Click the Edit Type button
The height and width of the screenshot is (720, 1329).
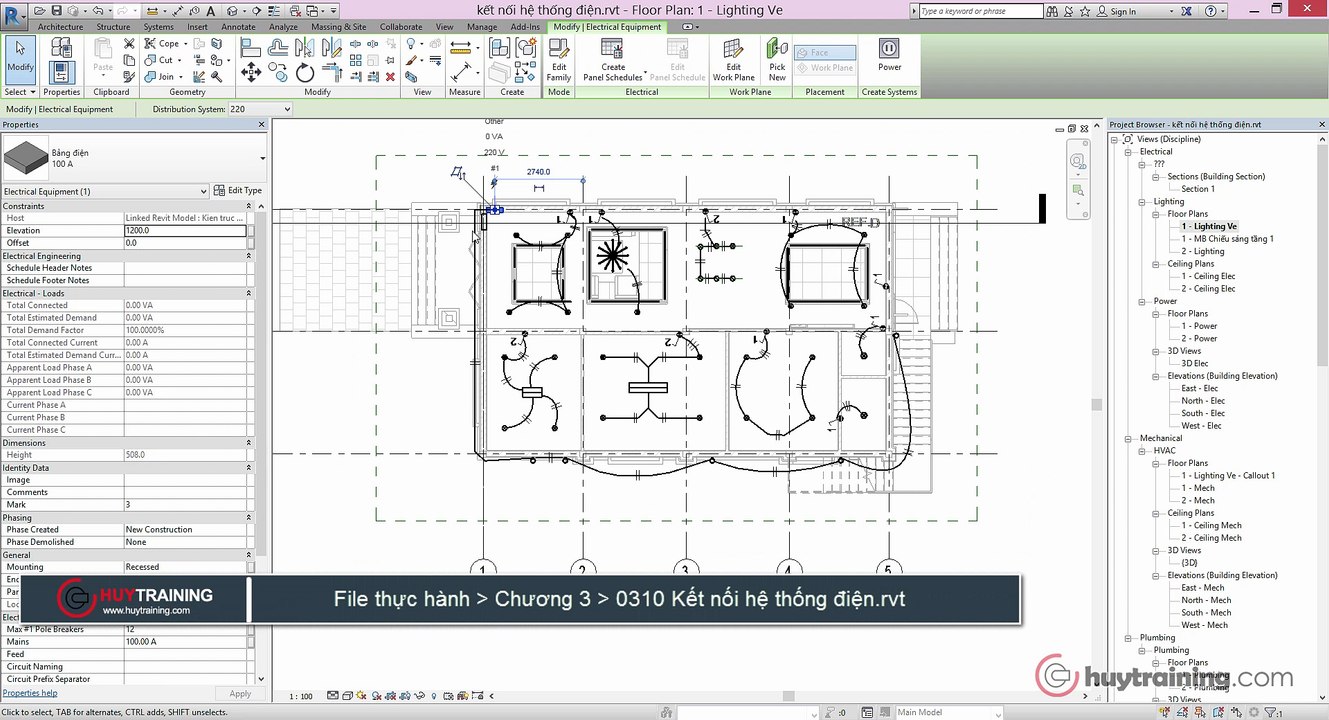coord(238,191)
